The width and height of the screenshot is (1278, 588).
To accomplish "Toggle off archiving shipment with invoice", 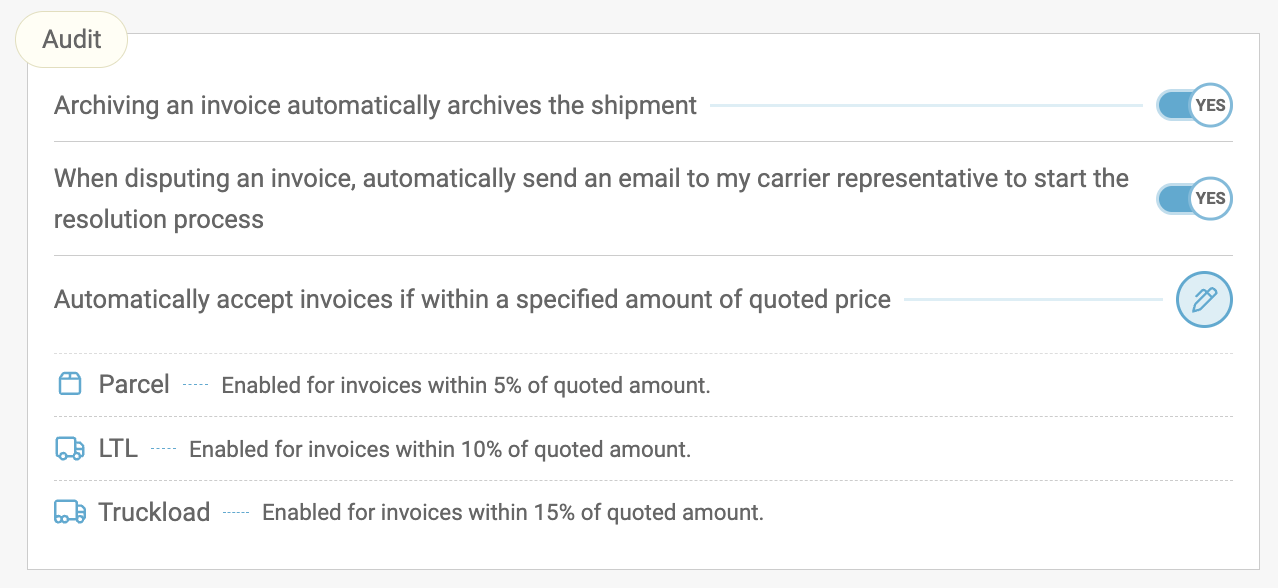I will click(x=1194, y=105).
